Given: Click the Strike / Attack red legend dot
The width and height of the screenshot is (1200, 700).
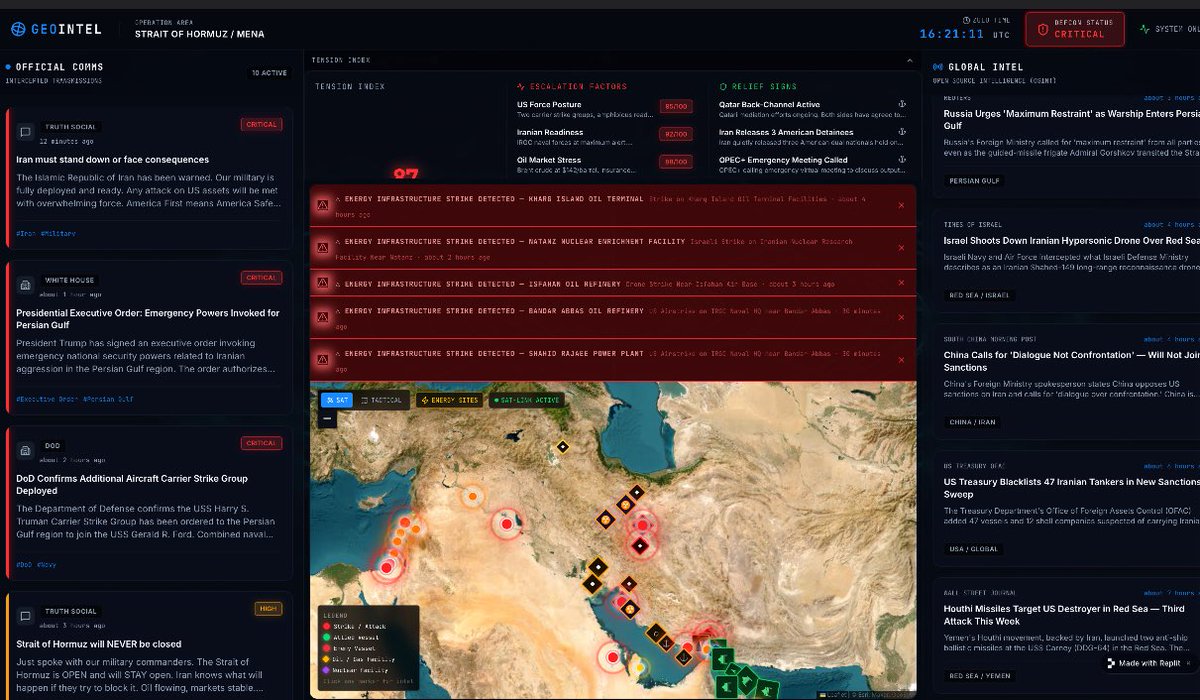Looking at the screenshot, I should pyautogui.click(x=326, y=626).
